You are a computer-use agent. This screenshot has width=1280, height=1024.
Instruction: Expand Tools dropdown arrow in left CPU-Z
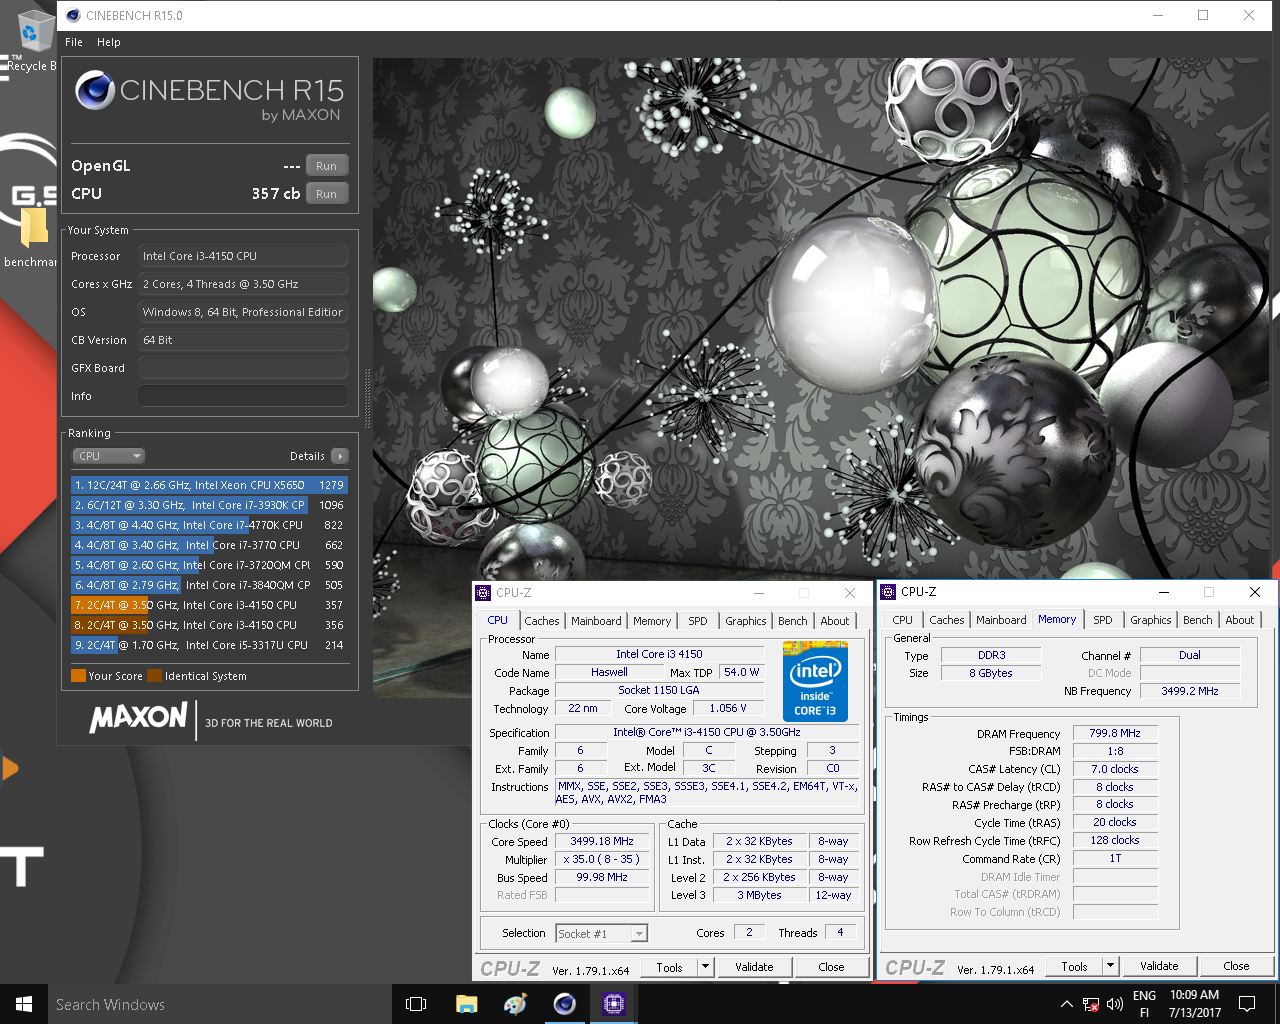pos(706,967)
